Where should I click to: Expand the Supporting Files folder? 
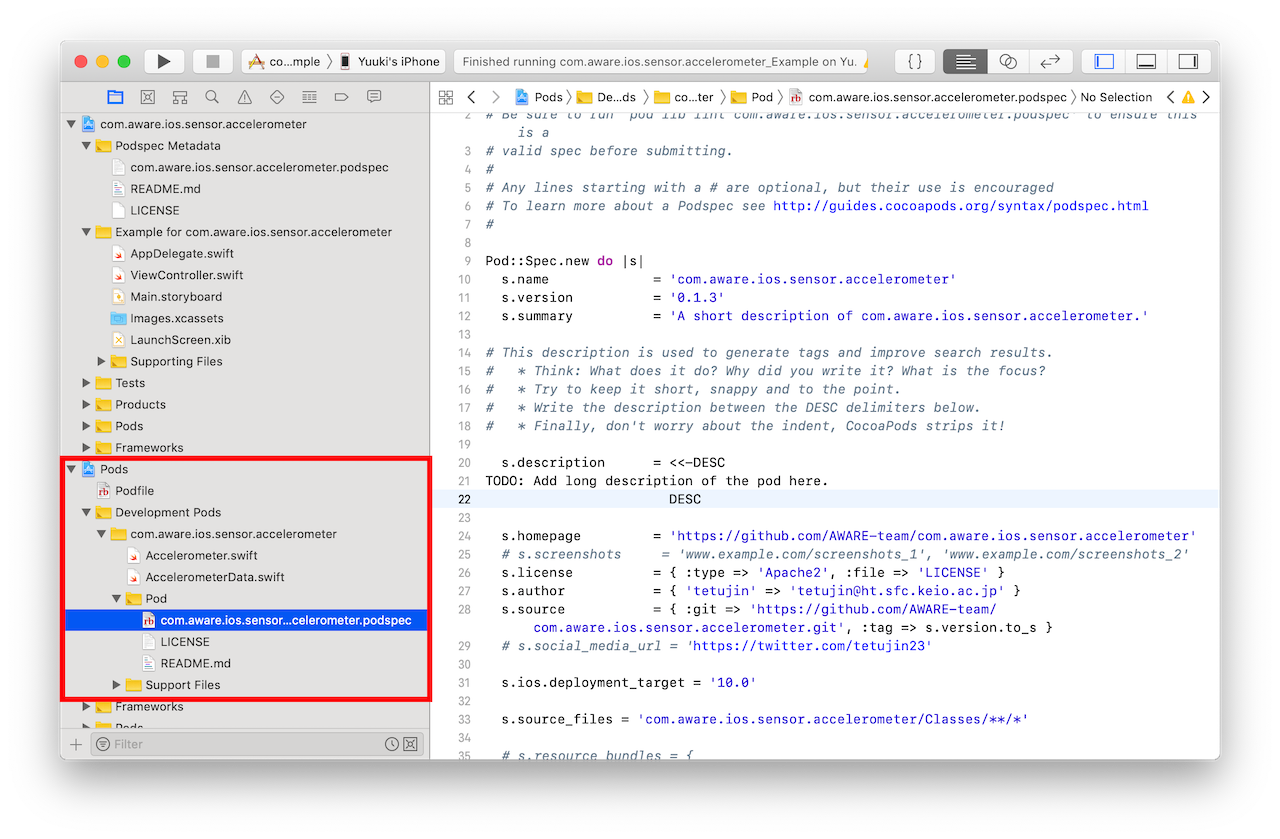pyautogui.click(x=102, y=362)
